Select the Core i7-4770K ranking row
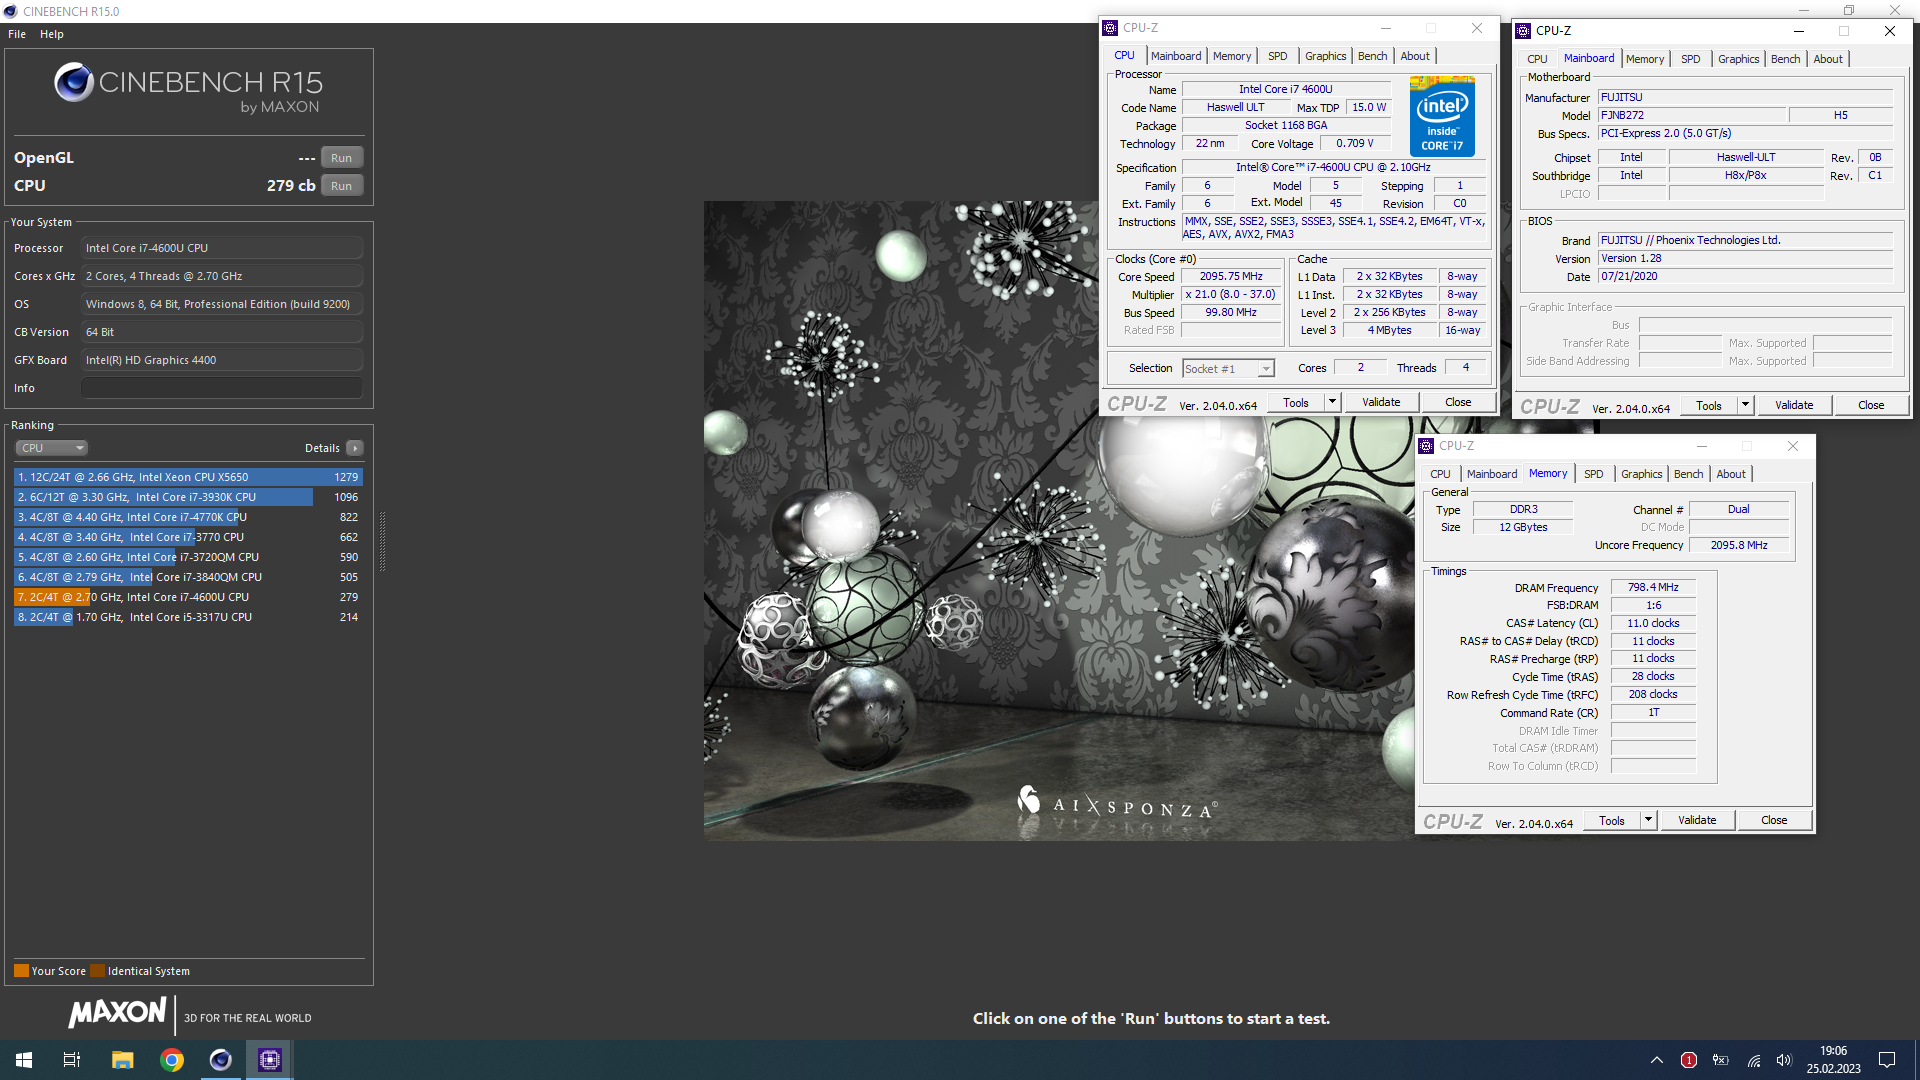 tap(188, 517)
